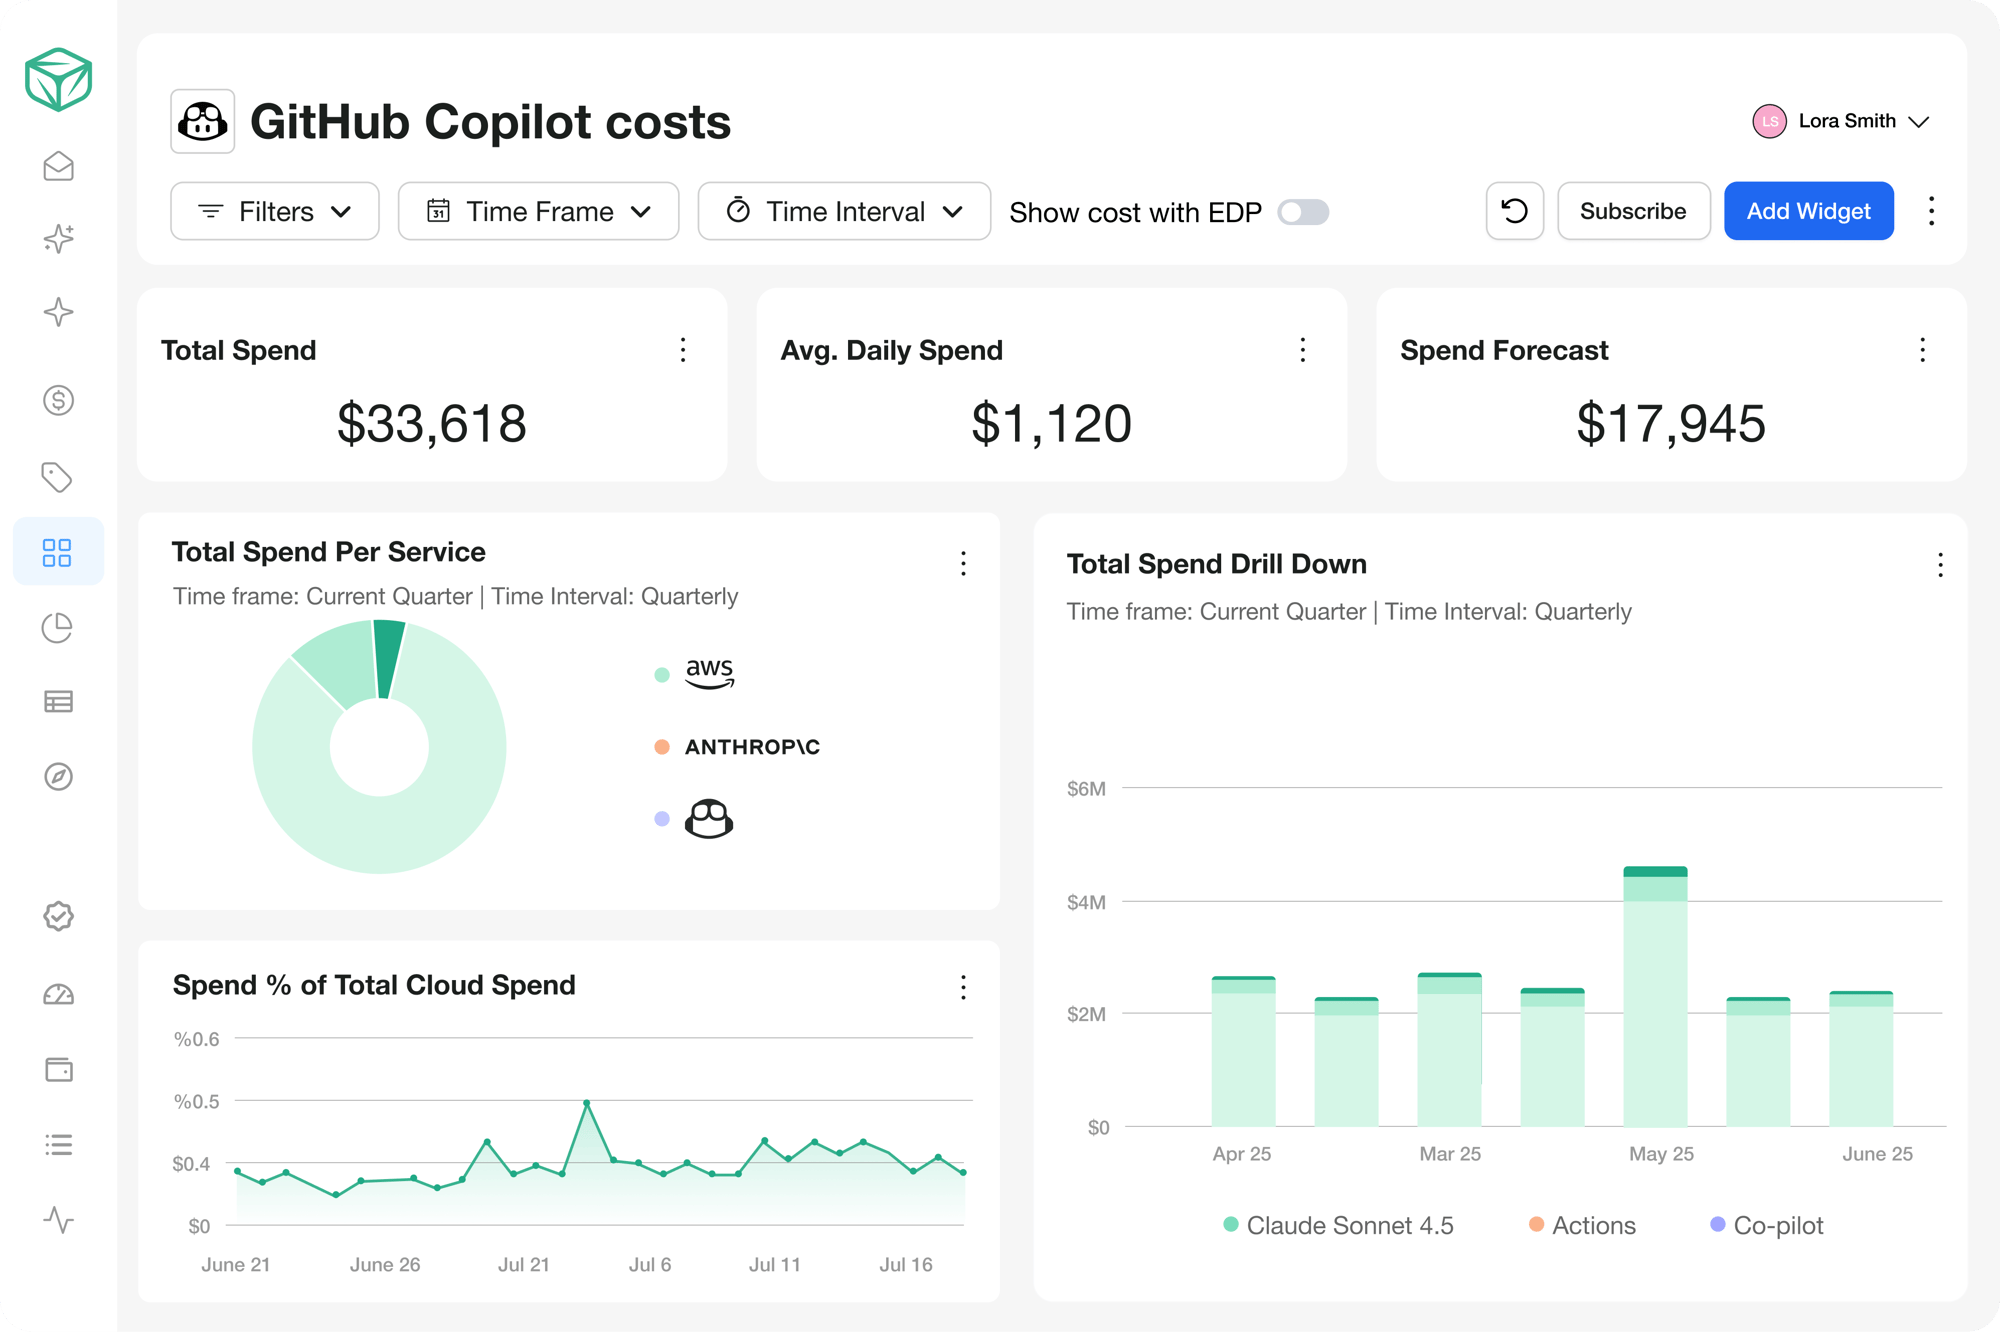The width and height of the screenshot is (2000, 1332).
Task: Click the GitHub Copilot costs title
Action: pos(490,122)
